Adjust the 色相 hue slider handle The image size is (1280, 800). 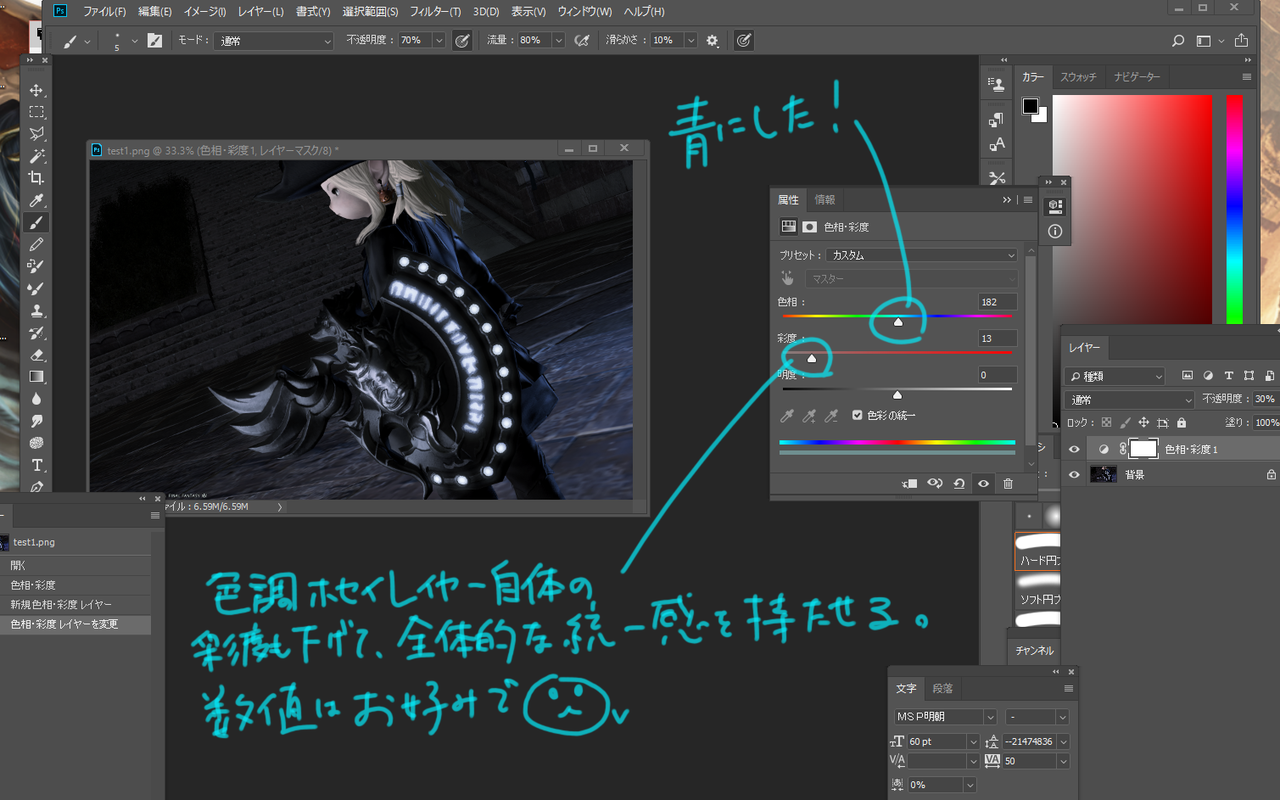tap(898, 322)
